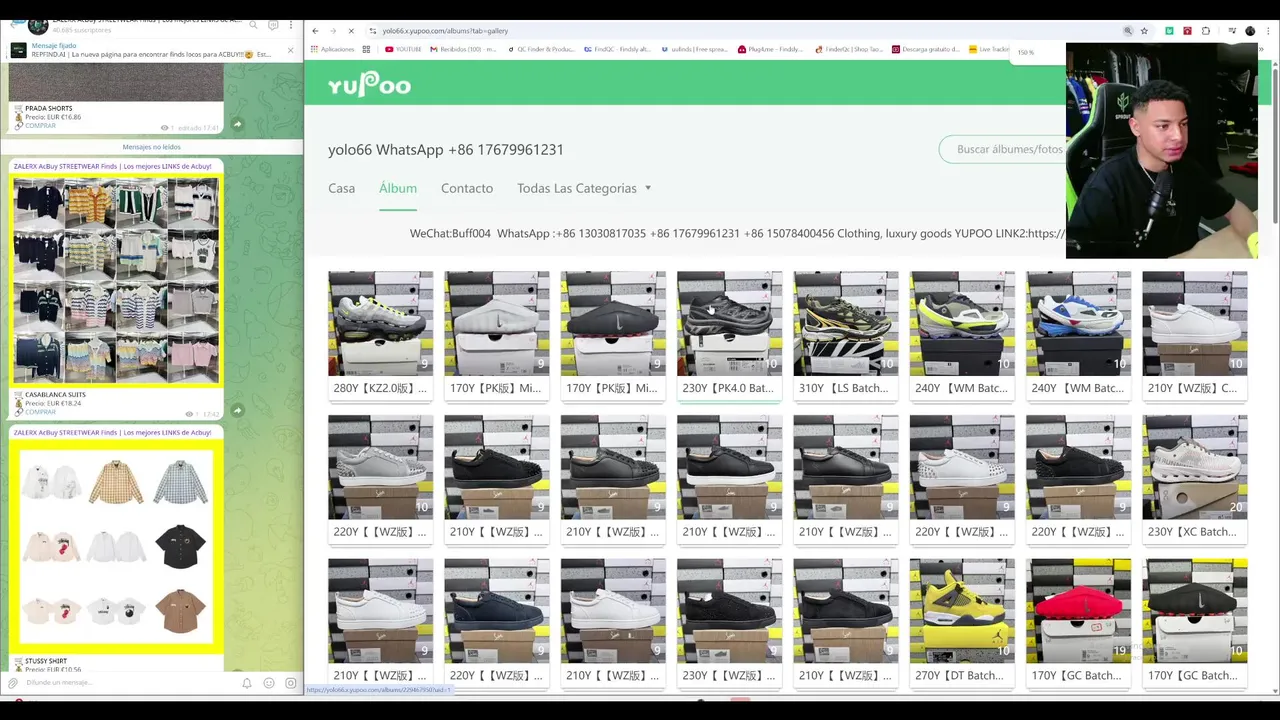Screen dimensions: 1280x720
Task: Open Casablanca suits collage image in Telegram
Action: [x=116, y=280]
